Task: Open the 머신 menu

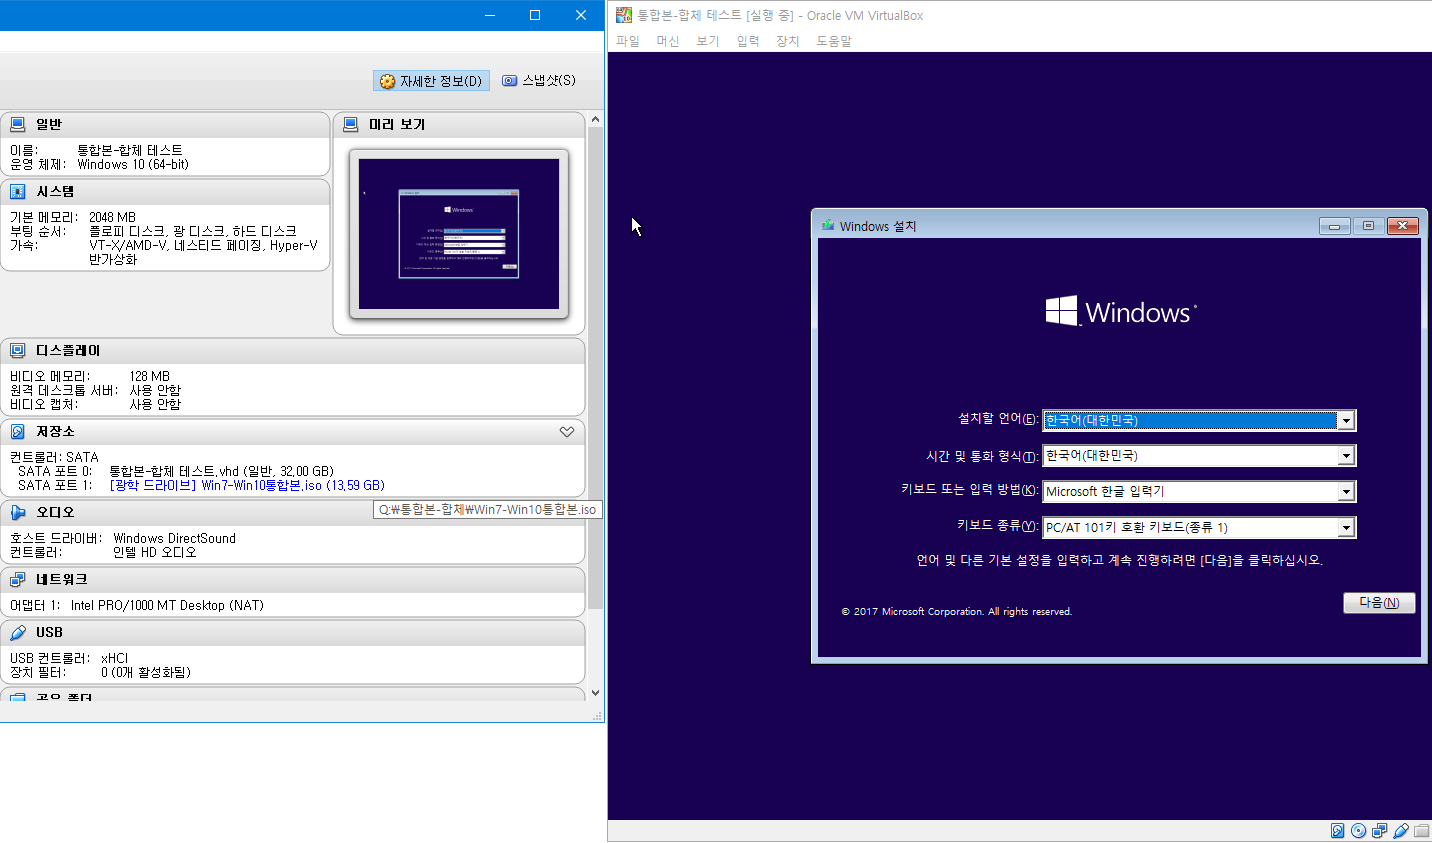Action: pyautogui.click(x=668, y=41)
